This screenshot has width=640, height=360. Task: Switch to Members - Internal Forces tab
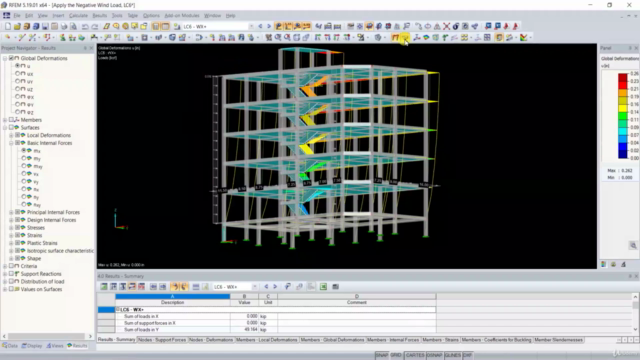pos(393,340)
